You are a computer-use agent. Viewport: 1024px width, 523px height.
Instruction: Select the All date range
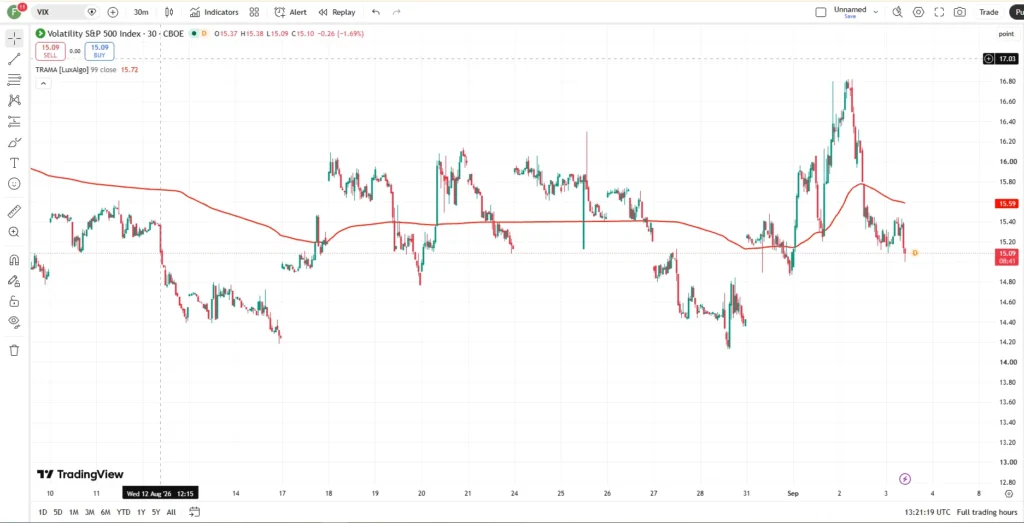(x=171, y=512)
